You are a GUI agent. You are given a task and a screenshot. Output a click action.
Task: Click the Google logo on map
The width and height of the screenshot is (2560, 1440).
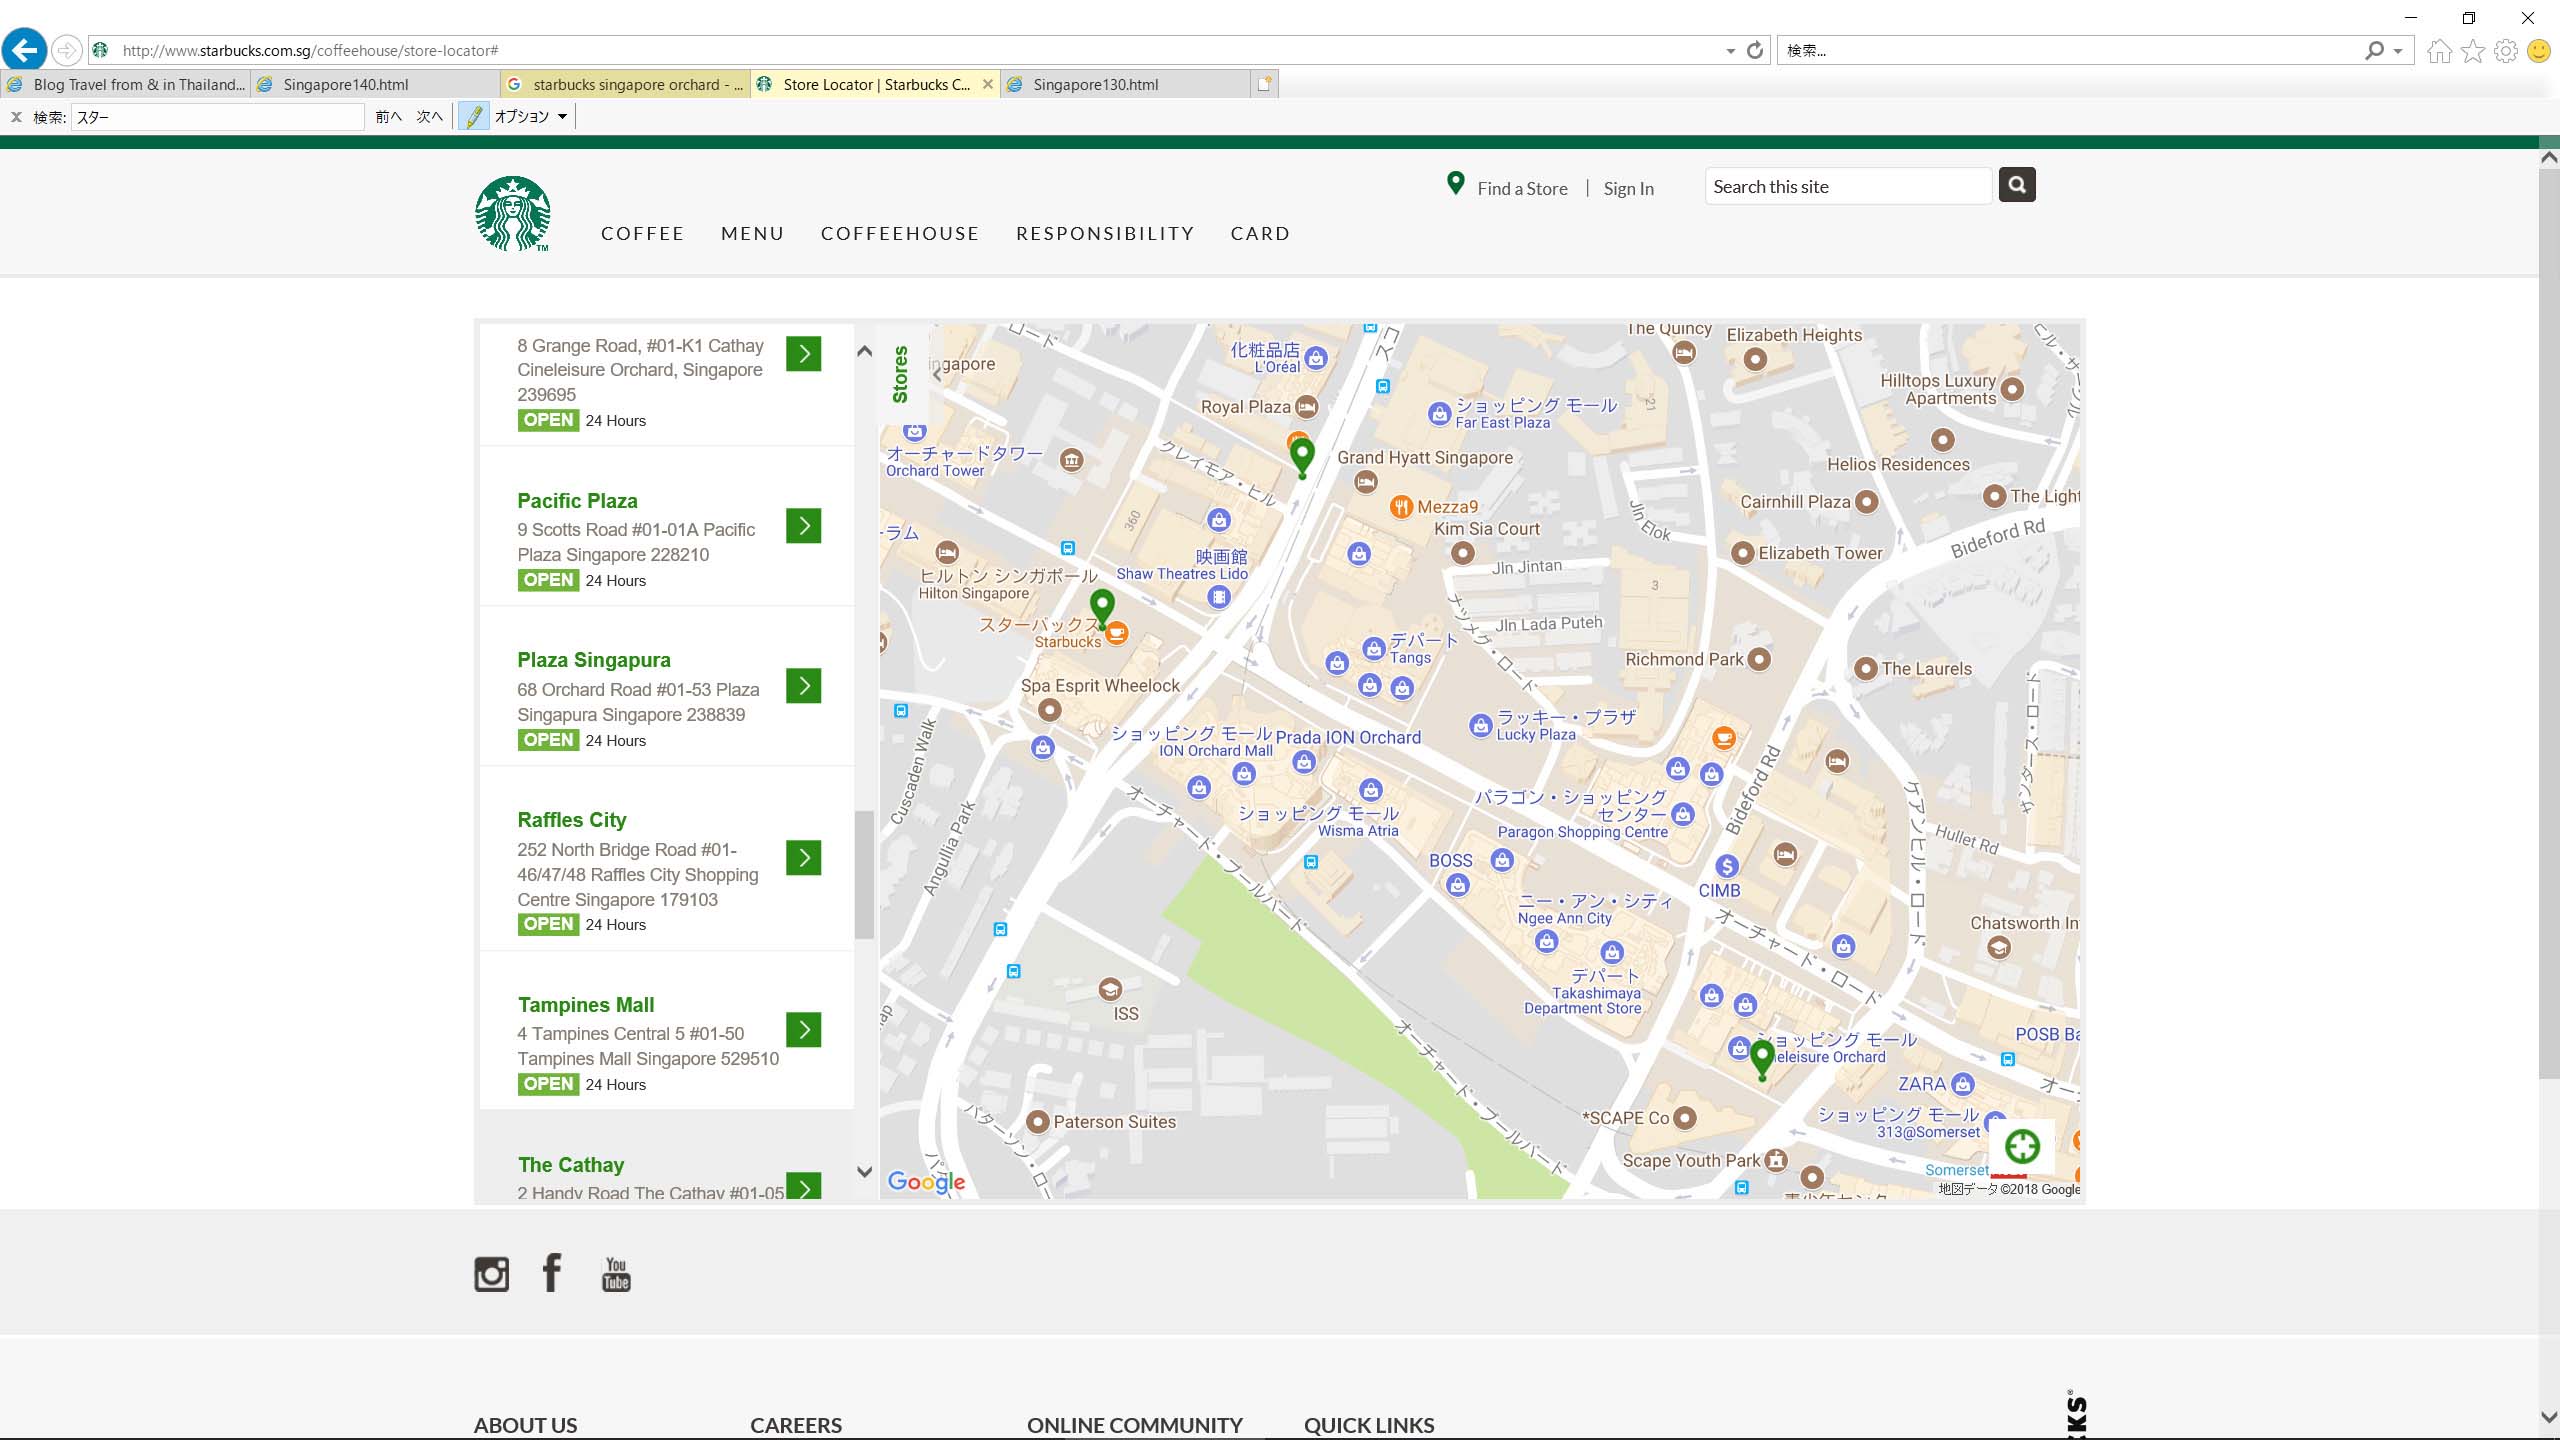(x=926, y=1182)
